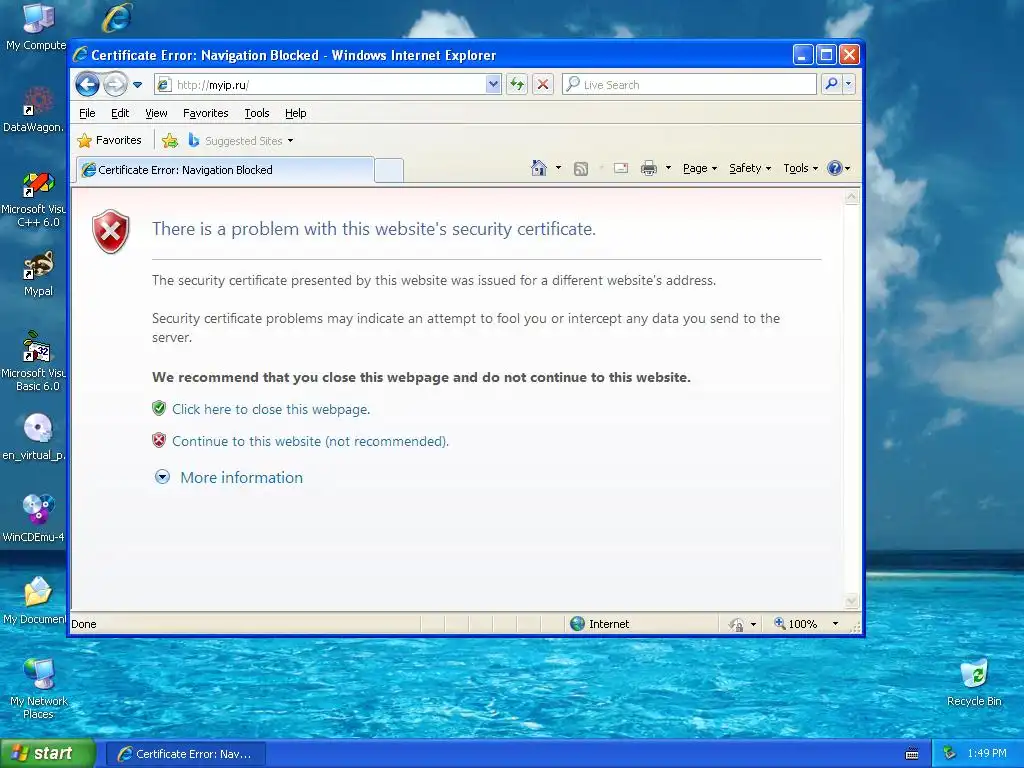The height and width of the screenshot is (768, 1024).
Task: Click the green shield check icon
Action: tap(159, 409)
